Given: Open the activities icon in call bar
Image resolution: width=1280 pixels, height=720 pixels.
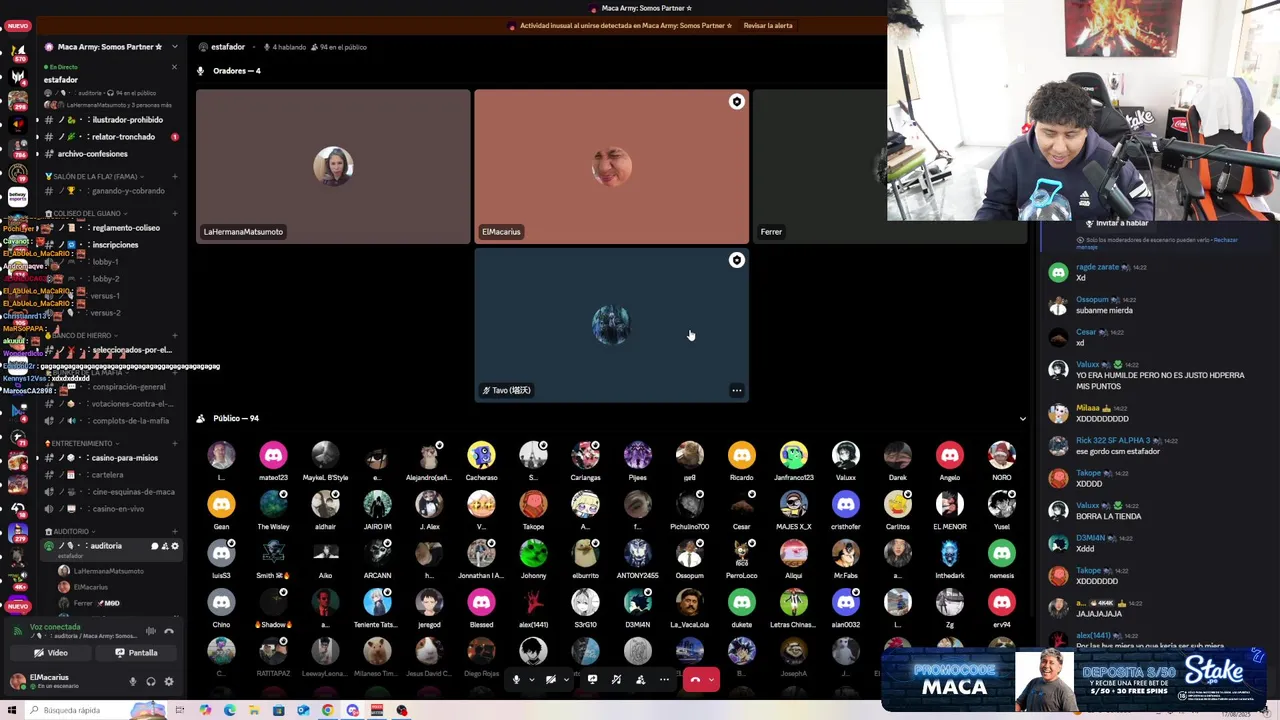Looking at the screenshot, I should tap(640, 680).
